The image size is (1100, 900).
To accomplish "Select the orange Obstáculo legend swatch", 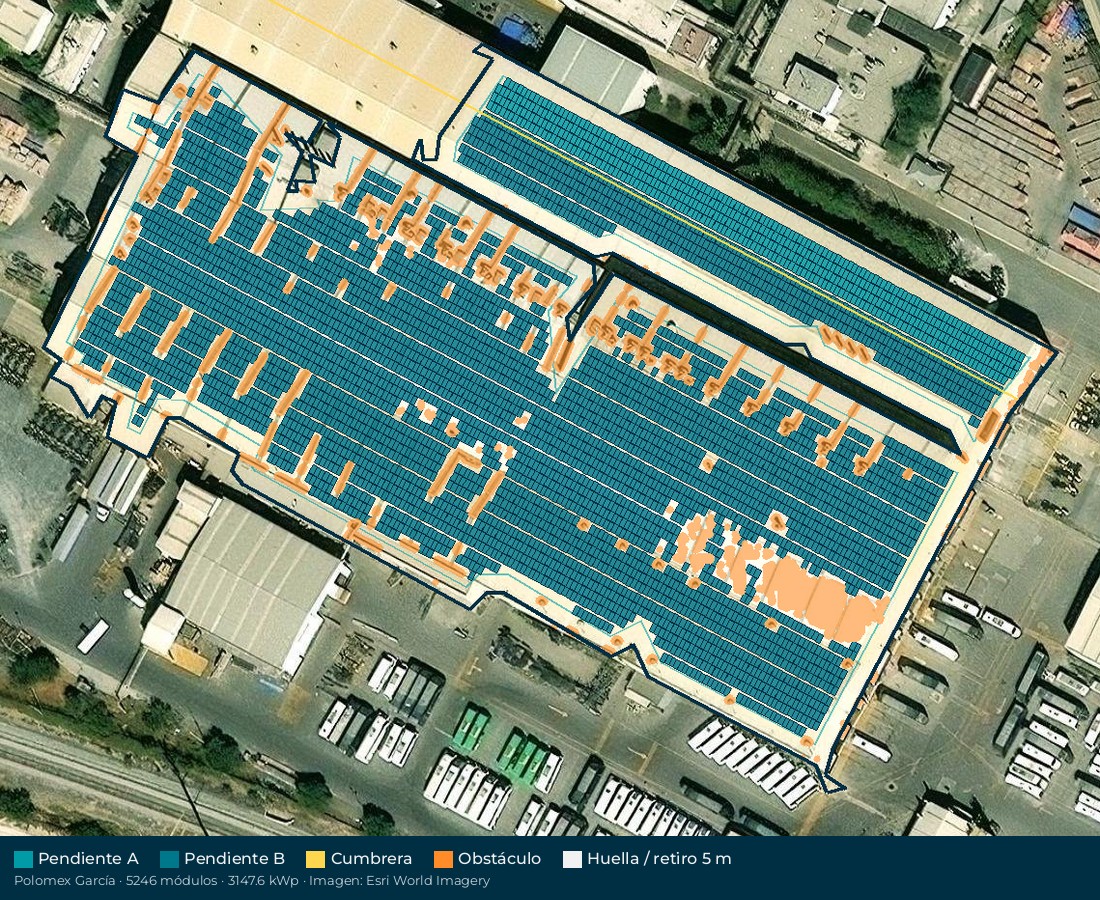I will (443, 859).
